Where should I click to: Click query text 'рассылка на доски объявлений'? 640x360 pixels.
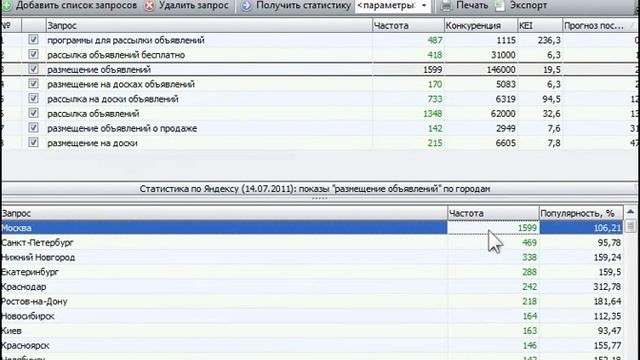pos(113,99)
